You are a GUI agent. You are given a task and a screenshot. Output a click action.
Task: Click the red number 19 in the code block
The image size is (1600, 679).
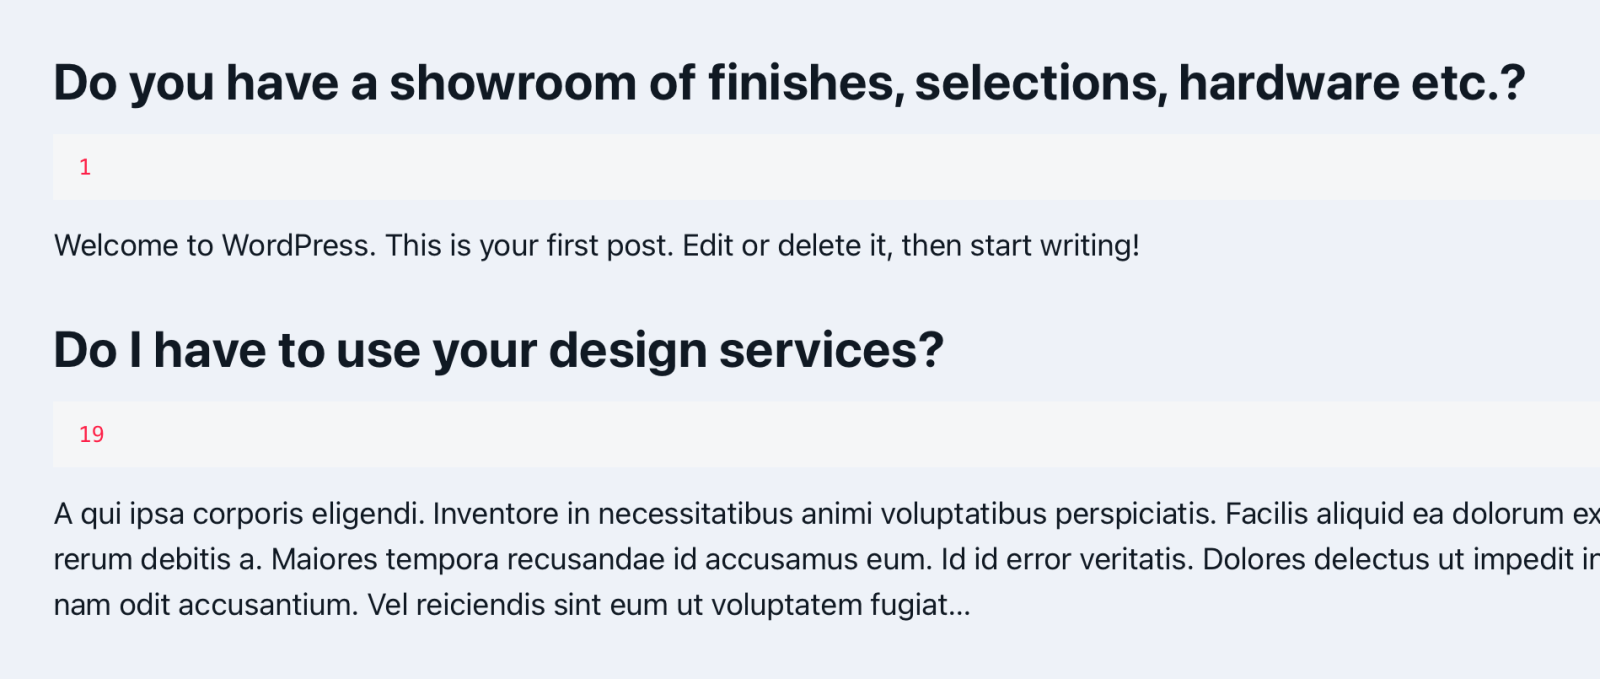(91, 434)
